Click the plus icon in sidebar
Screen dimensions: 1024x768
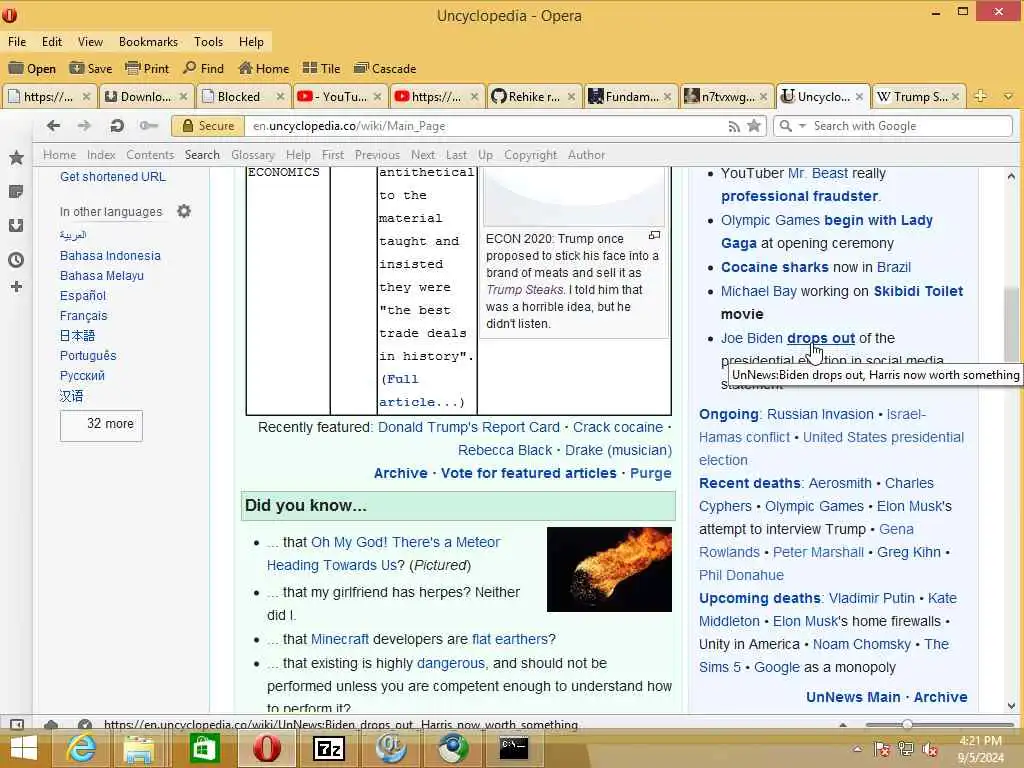point(16,287)
